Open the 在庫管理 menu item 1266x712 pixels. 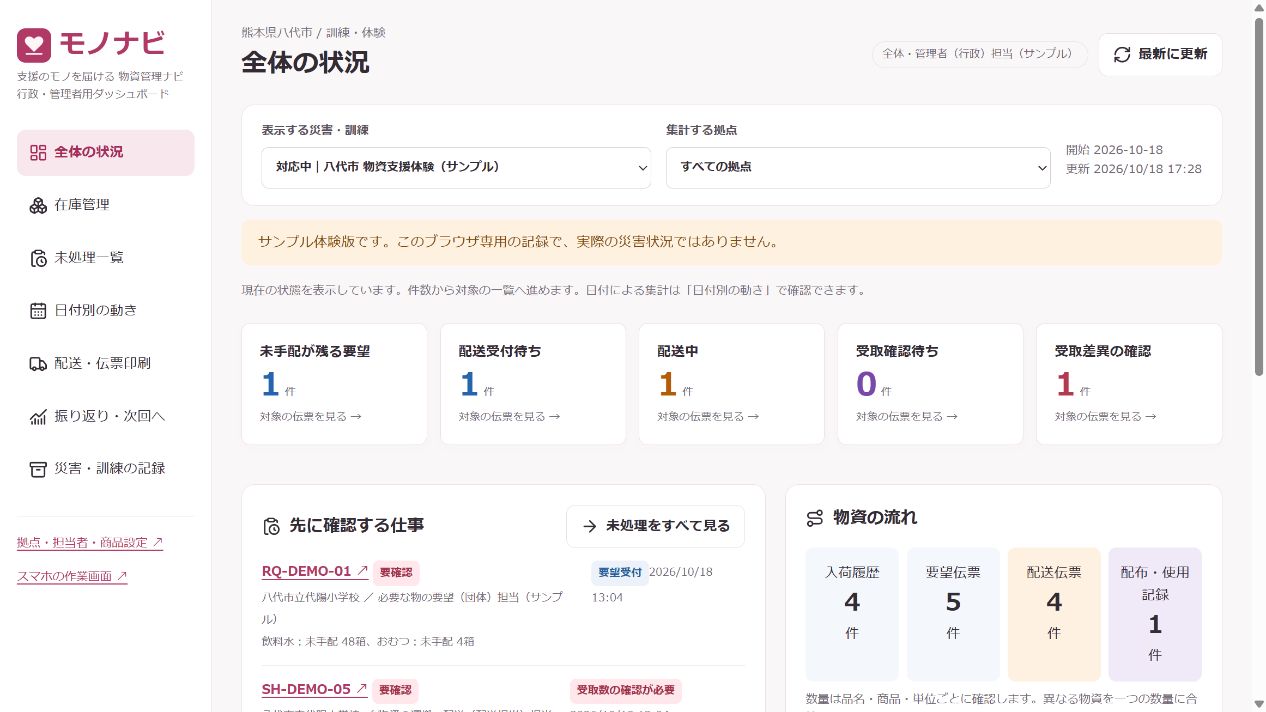point(106,205)
